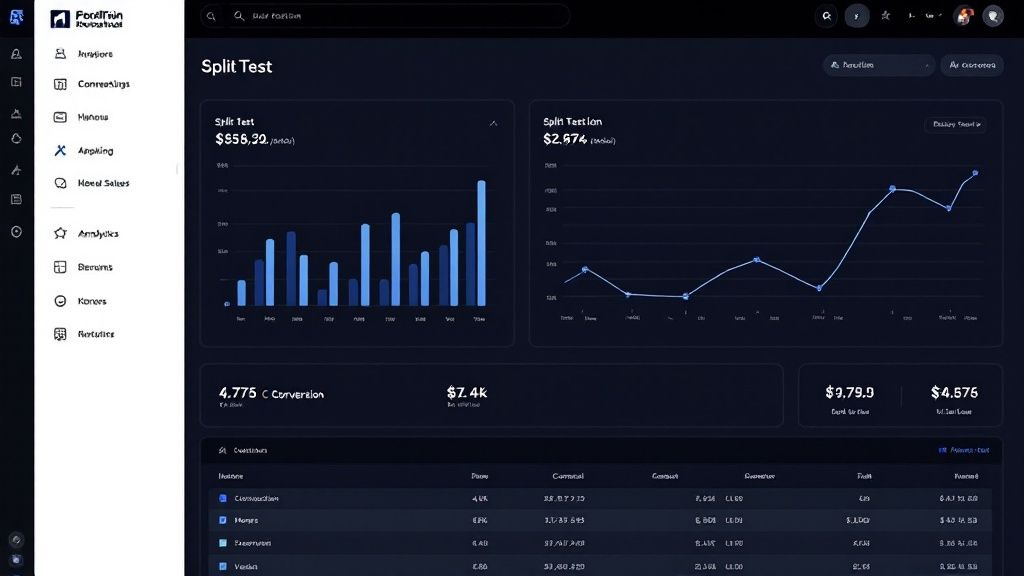Click the blue app logo in the left rail

click(x=16, y=16)
